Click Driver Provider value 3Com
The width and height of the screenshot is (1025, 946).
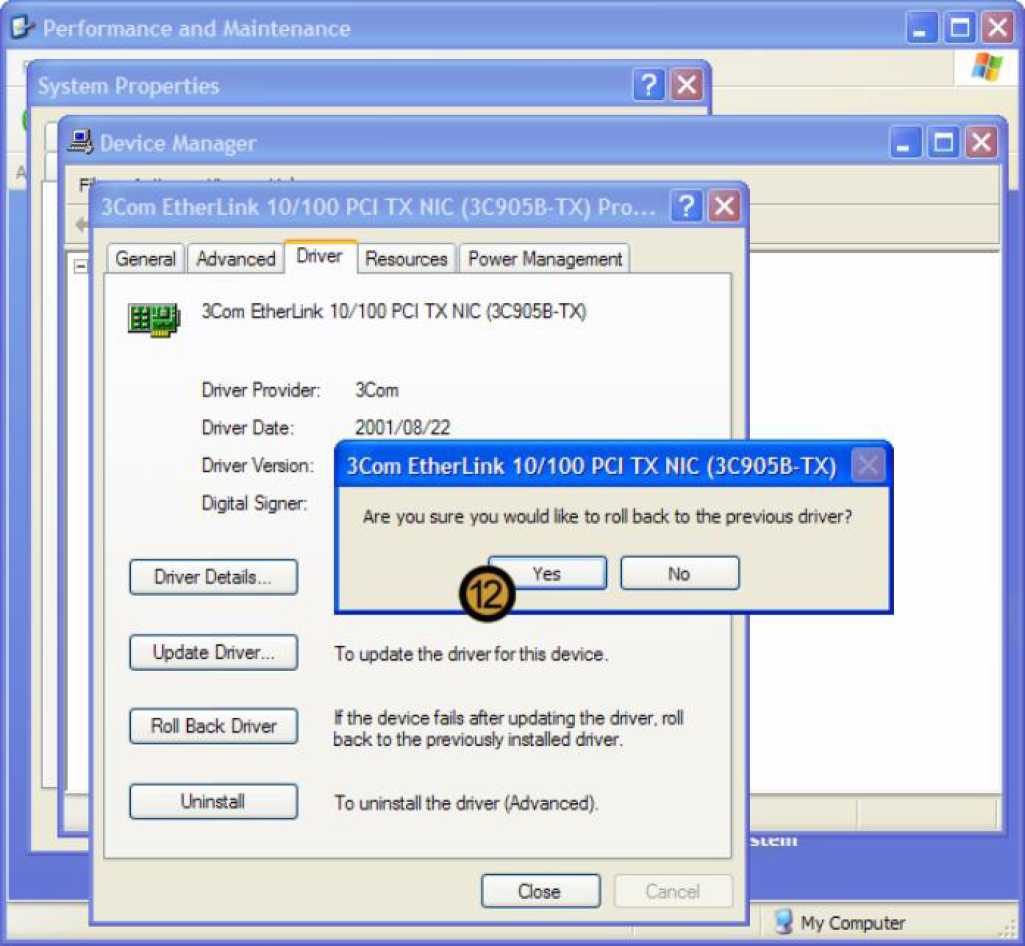coord(377,390)
